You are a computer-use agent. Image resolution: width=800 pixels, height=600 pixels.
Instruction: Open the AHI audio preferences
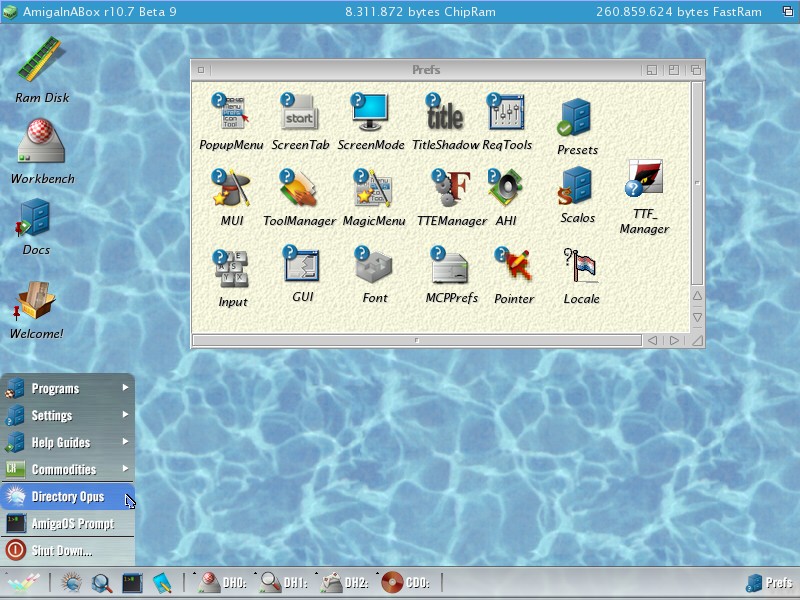[x=506, y=188]
